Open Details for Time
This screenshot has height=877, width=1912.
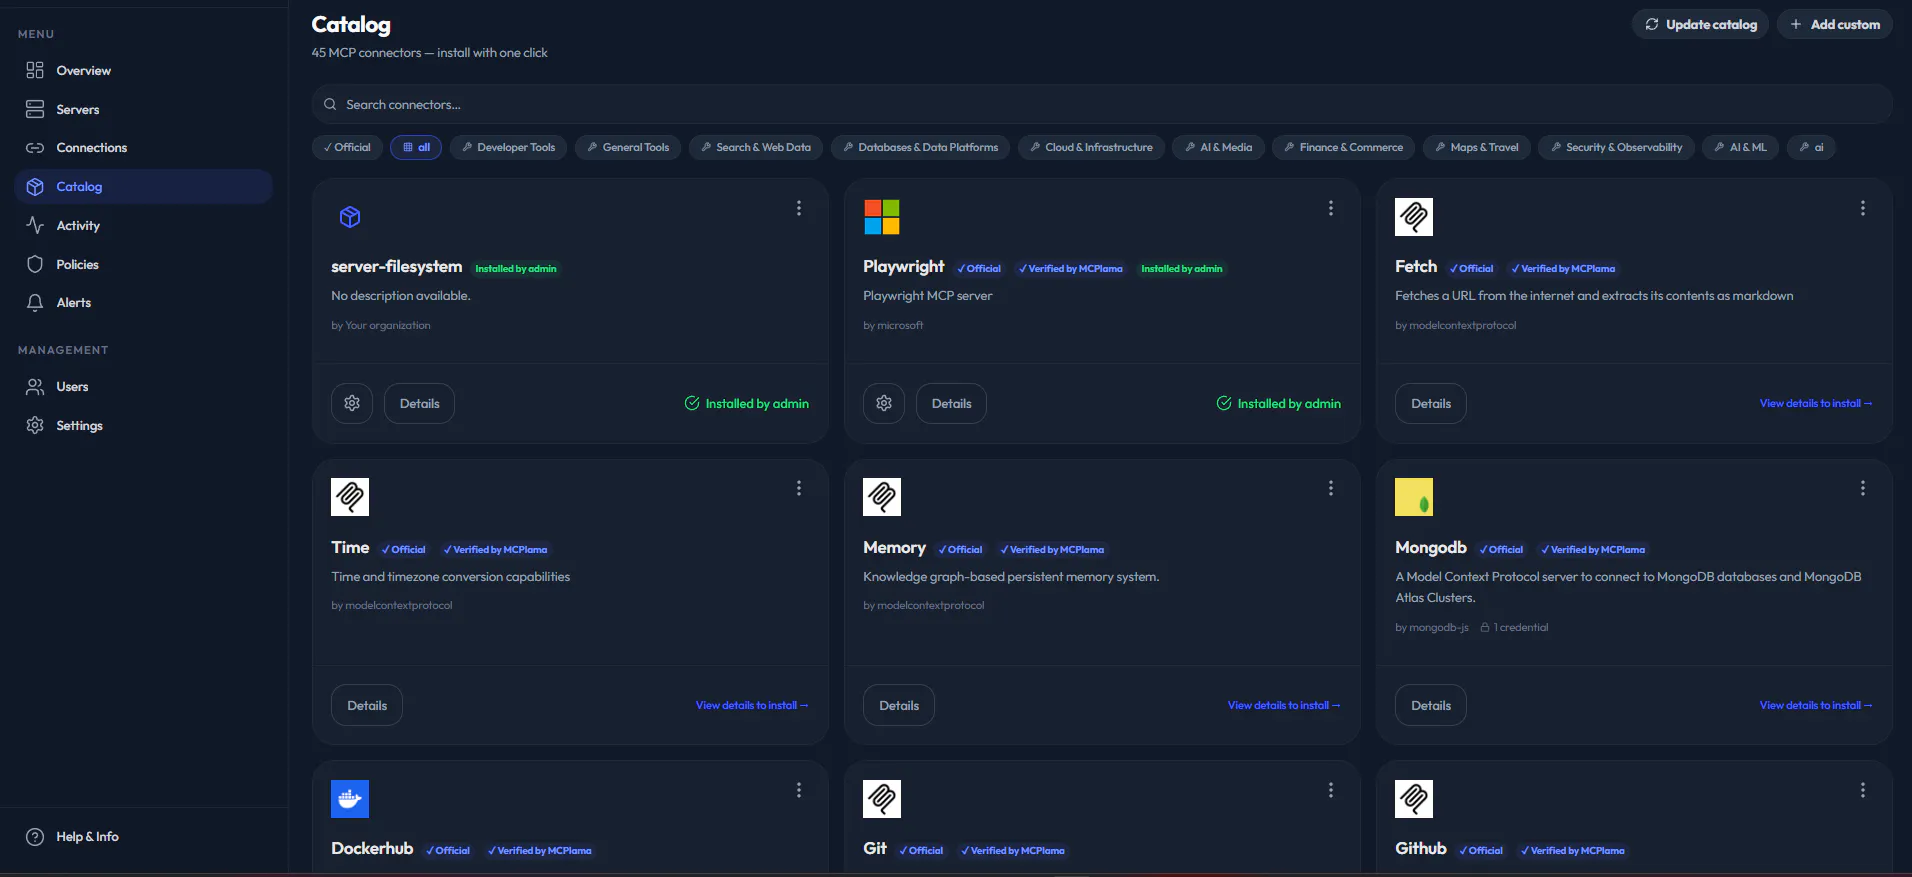367,705
